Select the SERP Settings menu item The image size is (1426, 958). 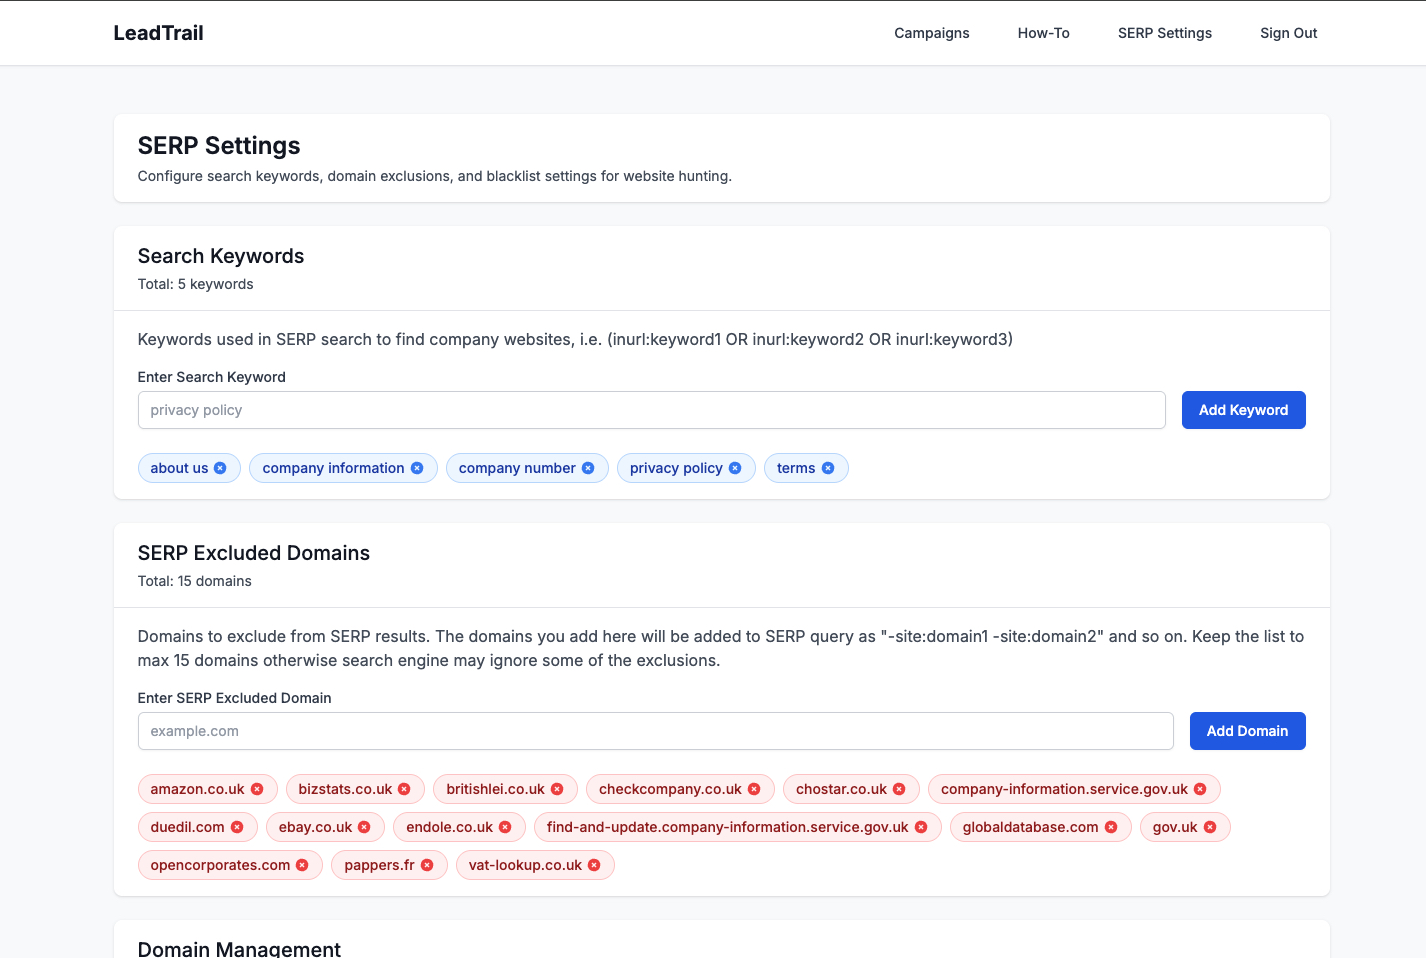point(1164,32)
